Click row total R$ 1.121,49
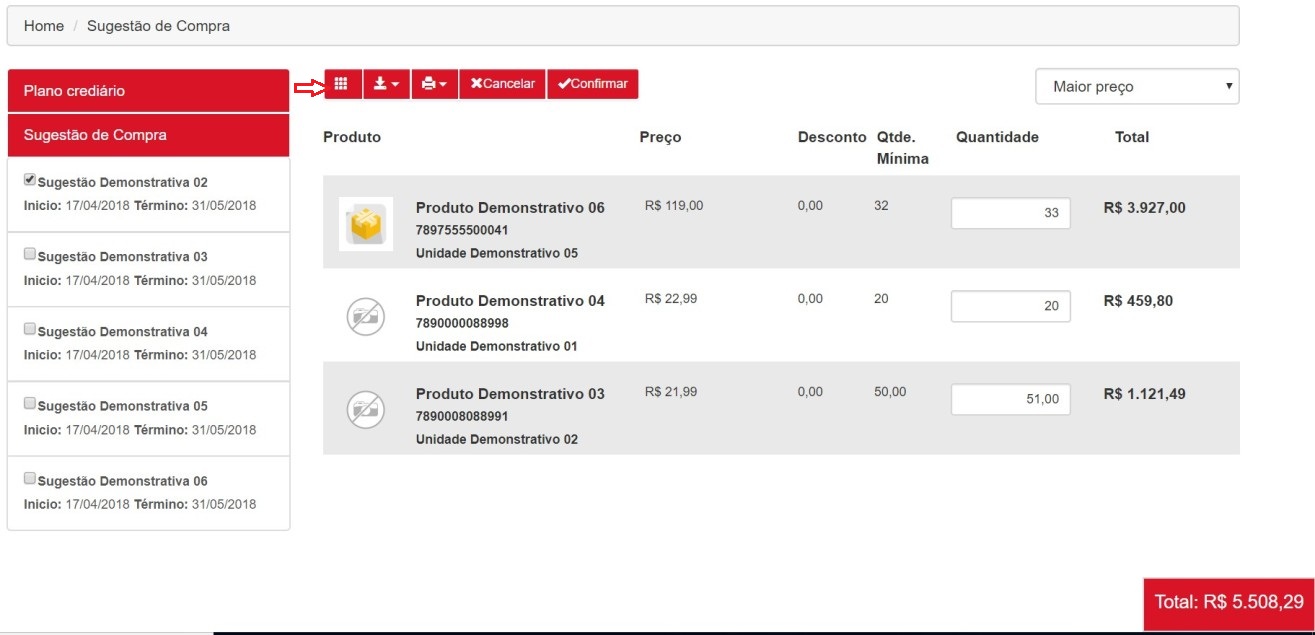The height and width of the screenshot is (635, 1315). 1145,394
